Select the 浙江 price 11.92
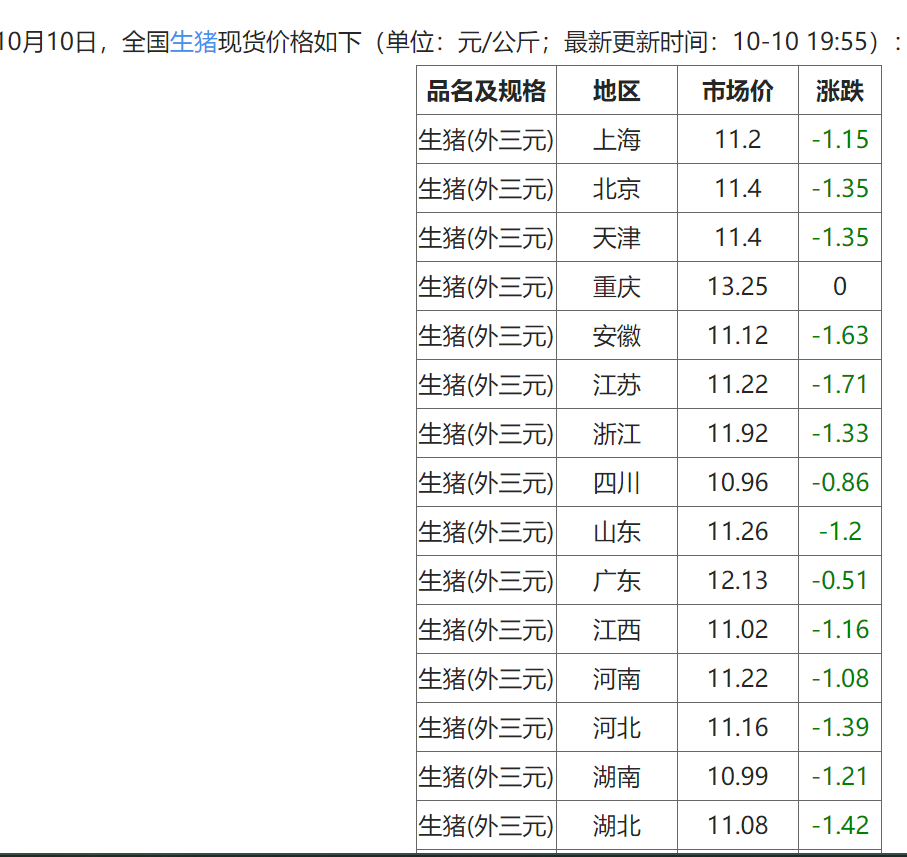The width and height of the screenshot is (907, 857). (x=738, y=434)
